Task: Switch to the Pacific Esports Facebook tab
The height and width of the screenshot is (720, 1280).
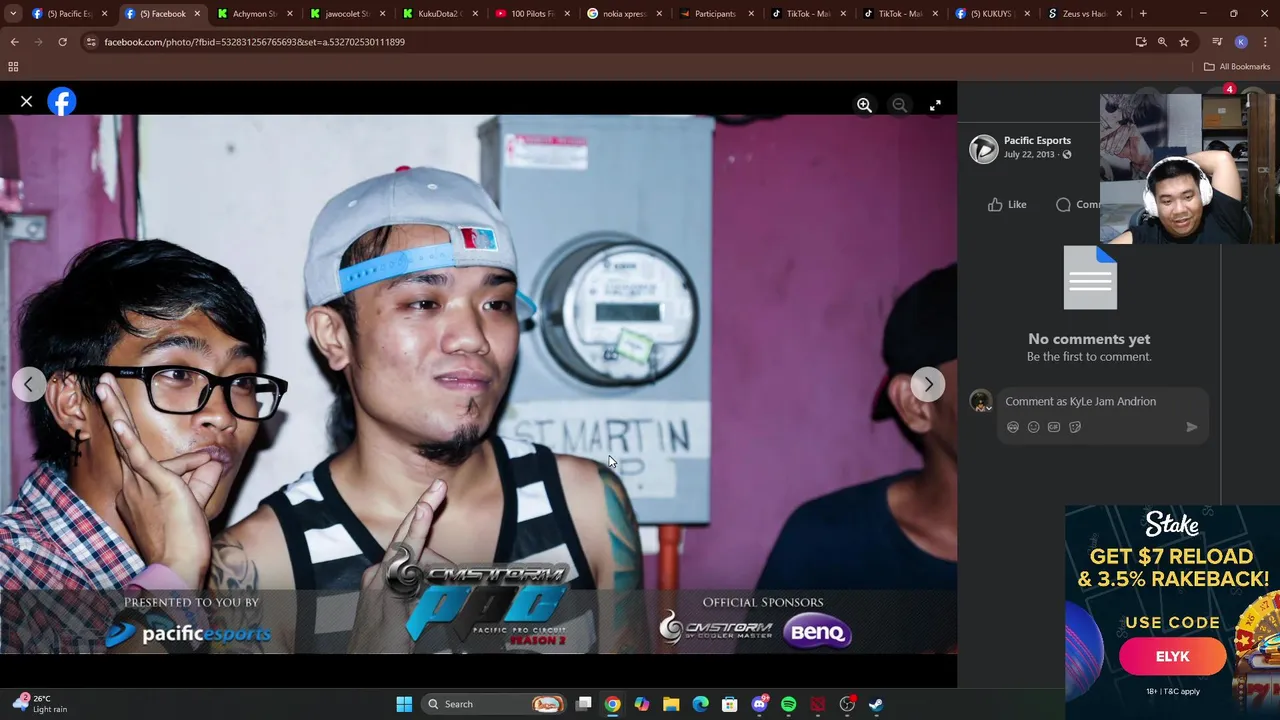Action: (68, 14)
